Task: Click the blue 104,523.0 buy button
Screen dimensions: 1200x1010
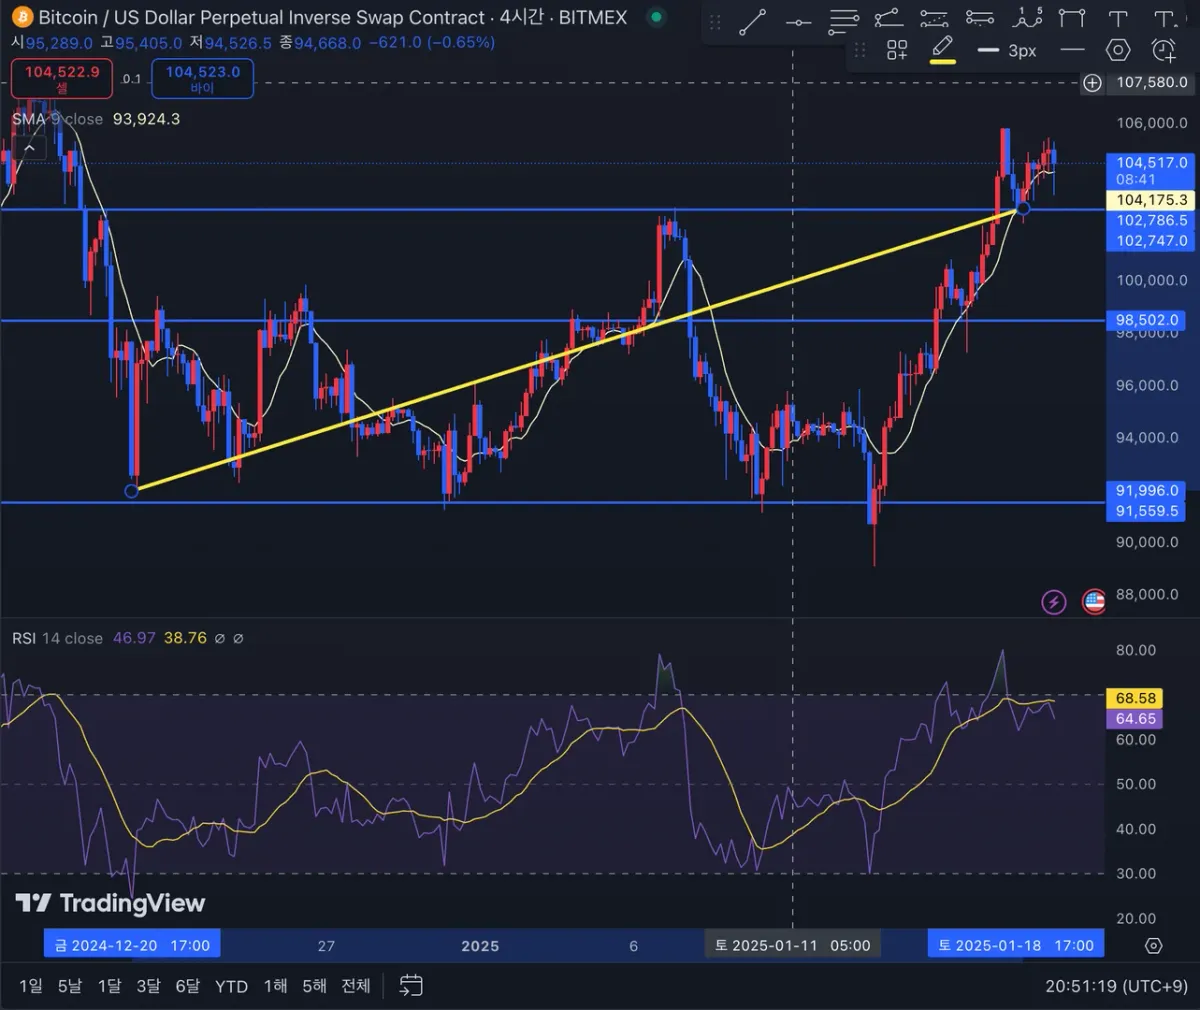Action: (x=203, y=78)
